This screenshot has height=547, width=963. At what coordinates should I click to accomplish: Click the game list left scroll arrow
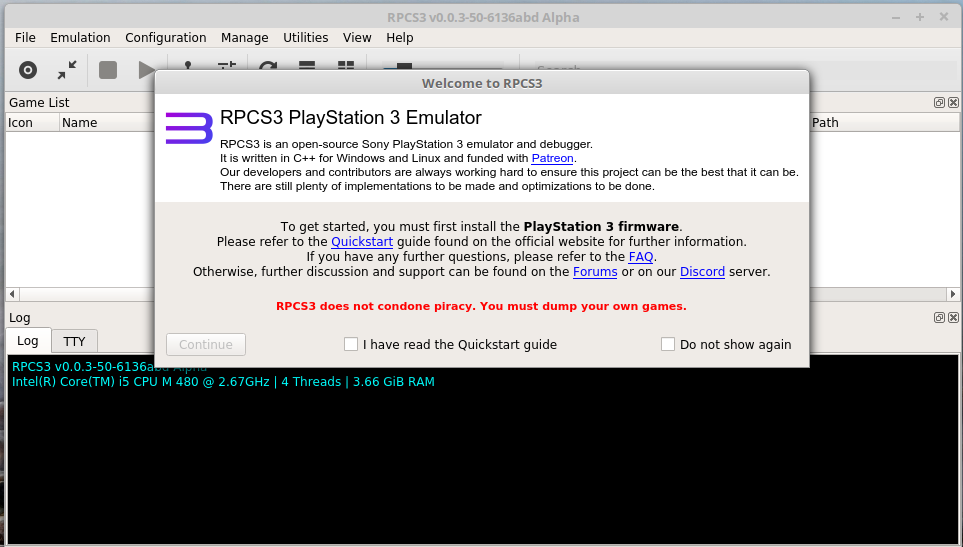click(x=12, y=294)
